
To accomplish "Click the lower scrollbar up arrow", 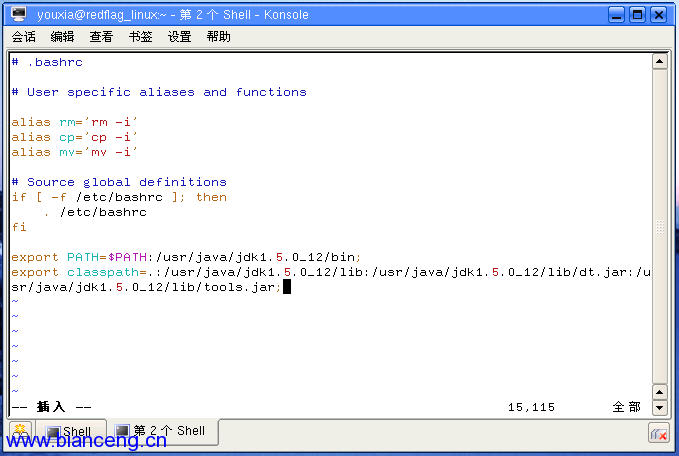I will click(660, 392).
